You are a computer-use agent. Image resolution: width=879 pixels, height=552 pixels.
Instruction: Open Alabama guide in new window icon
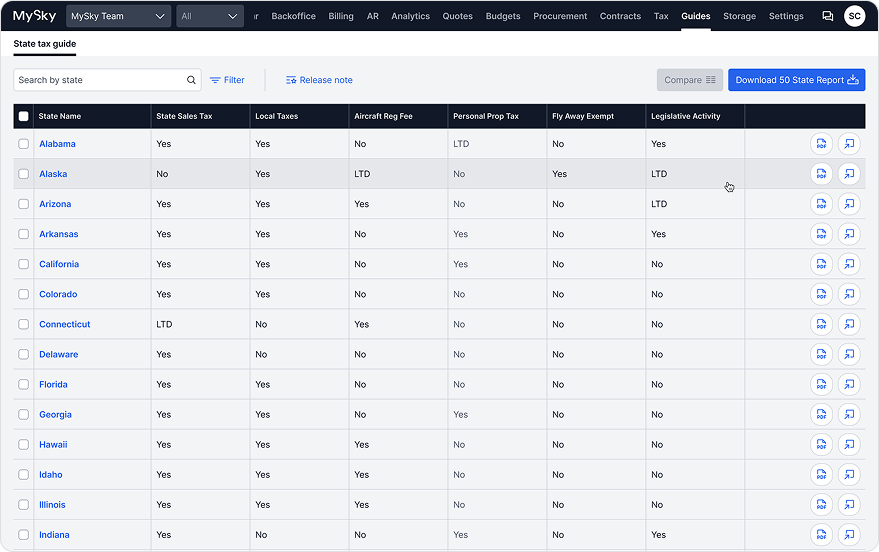click(x=849, y=144)
